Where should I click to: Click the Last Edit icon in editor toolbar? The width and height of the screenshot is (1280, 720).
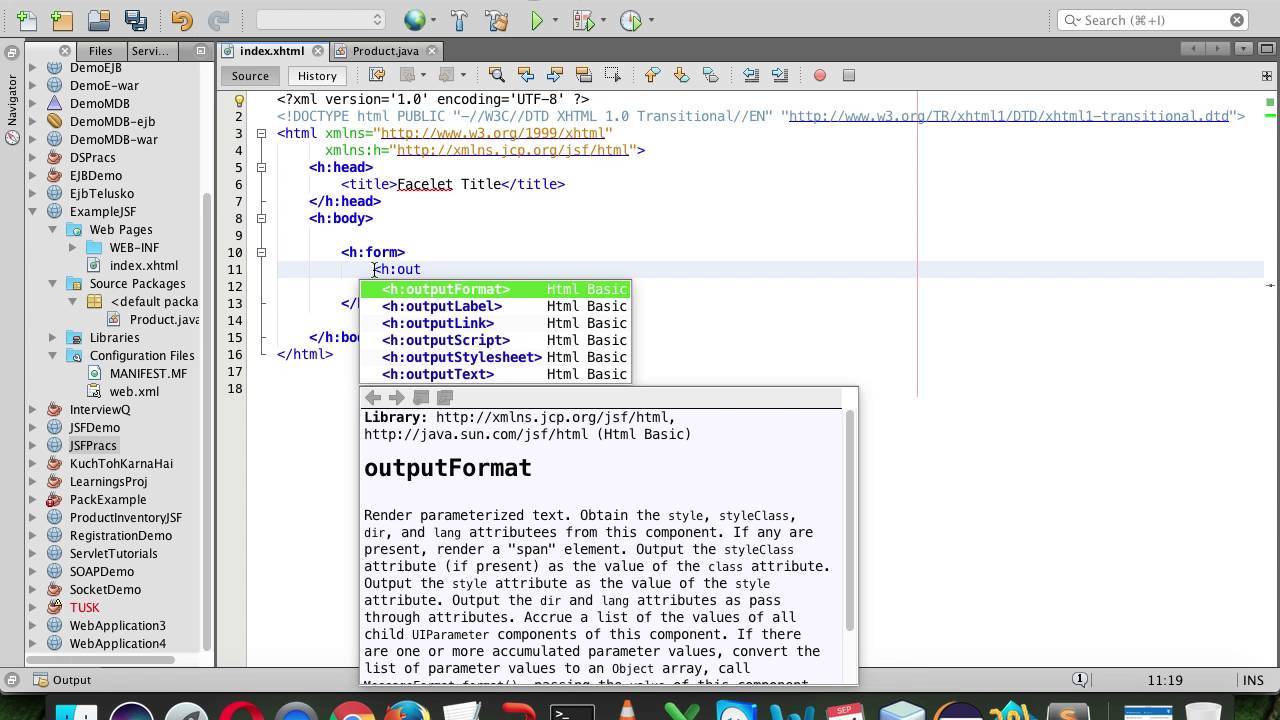pos(377,75)
